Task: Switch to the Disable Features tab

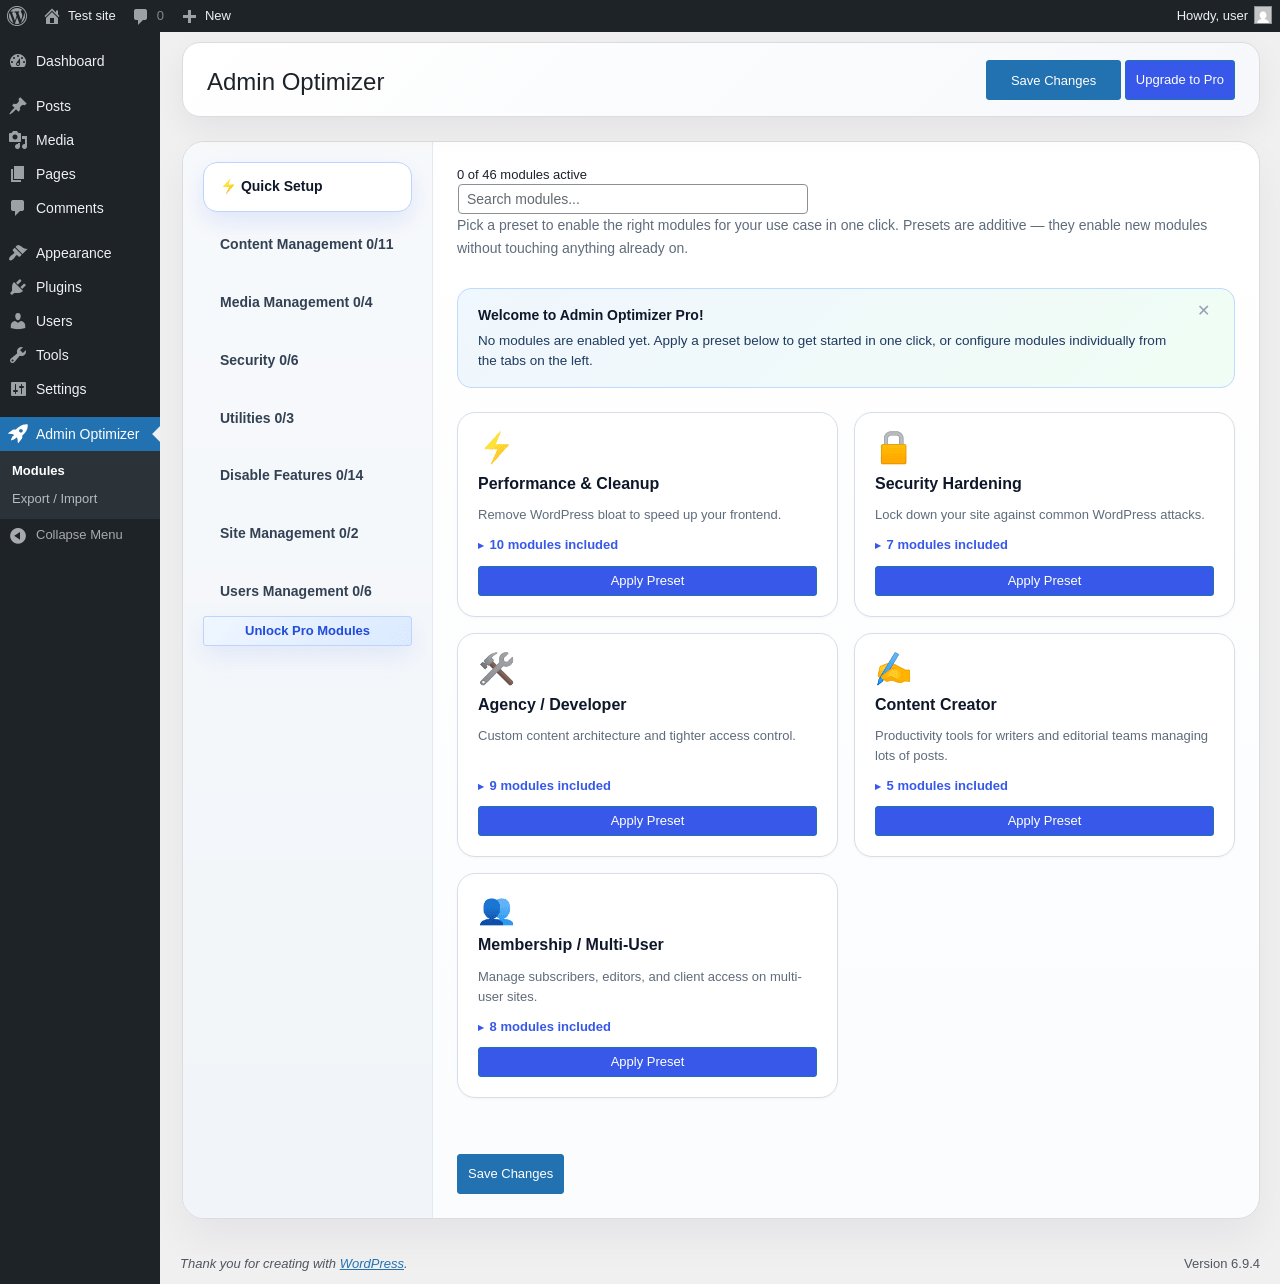Action: tap(307, 475)
